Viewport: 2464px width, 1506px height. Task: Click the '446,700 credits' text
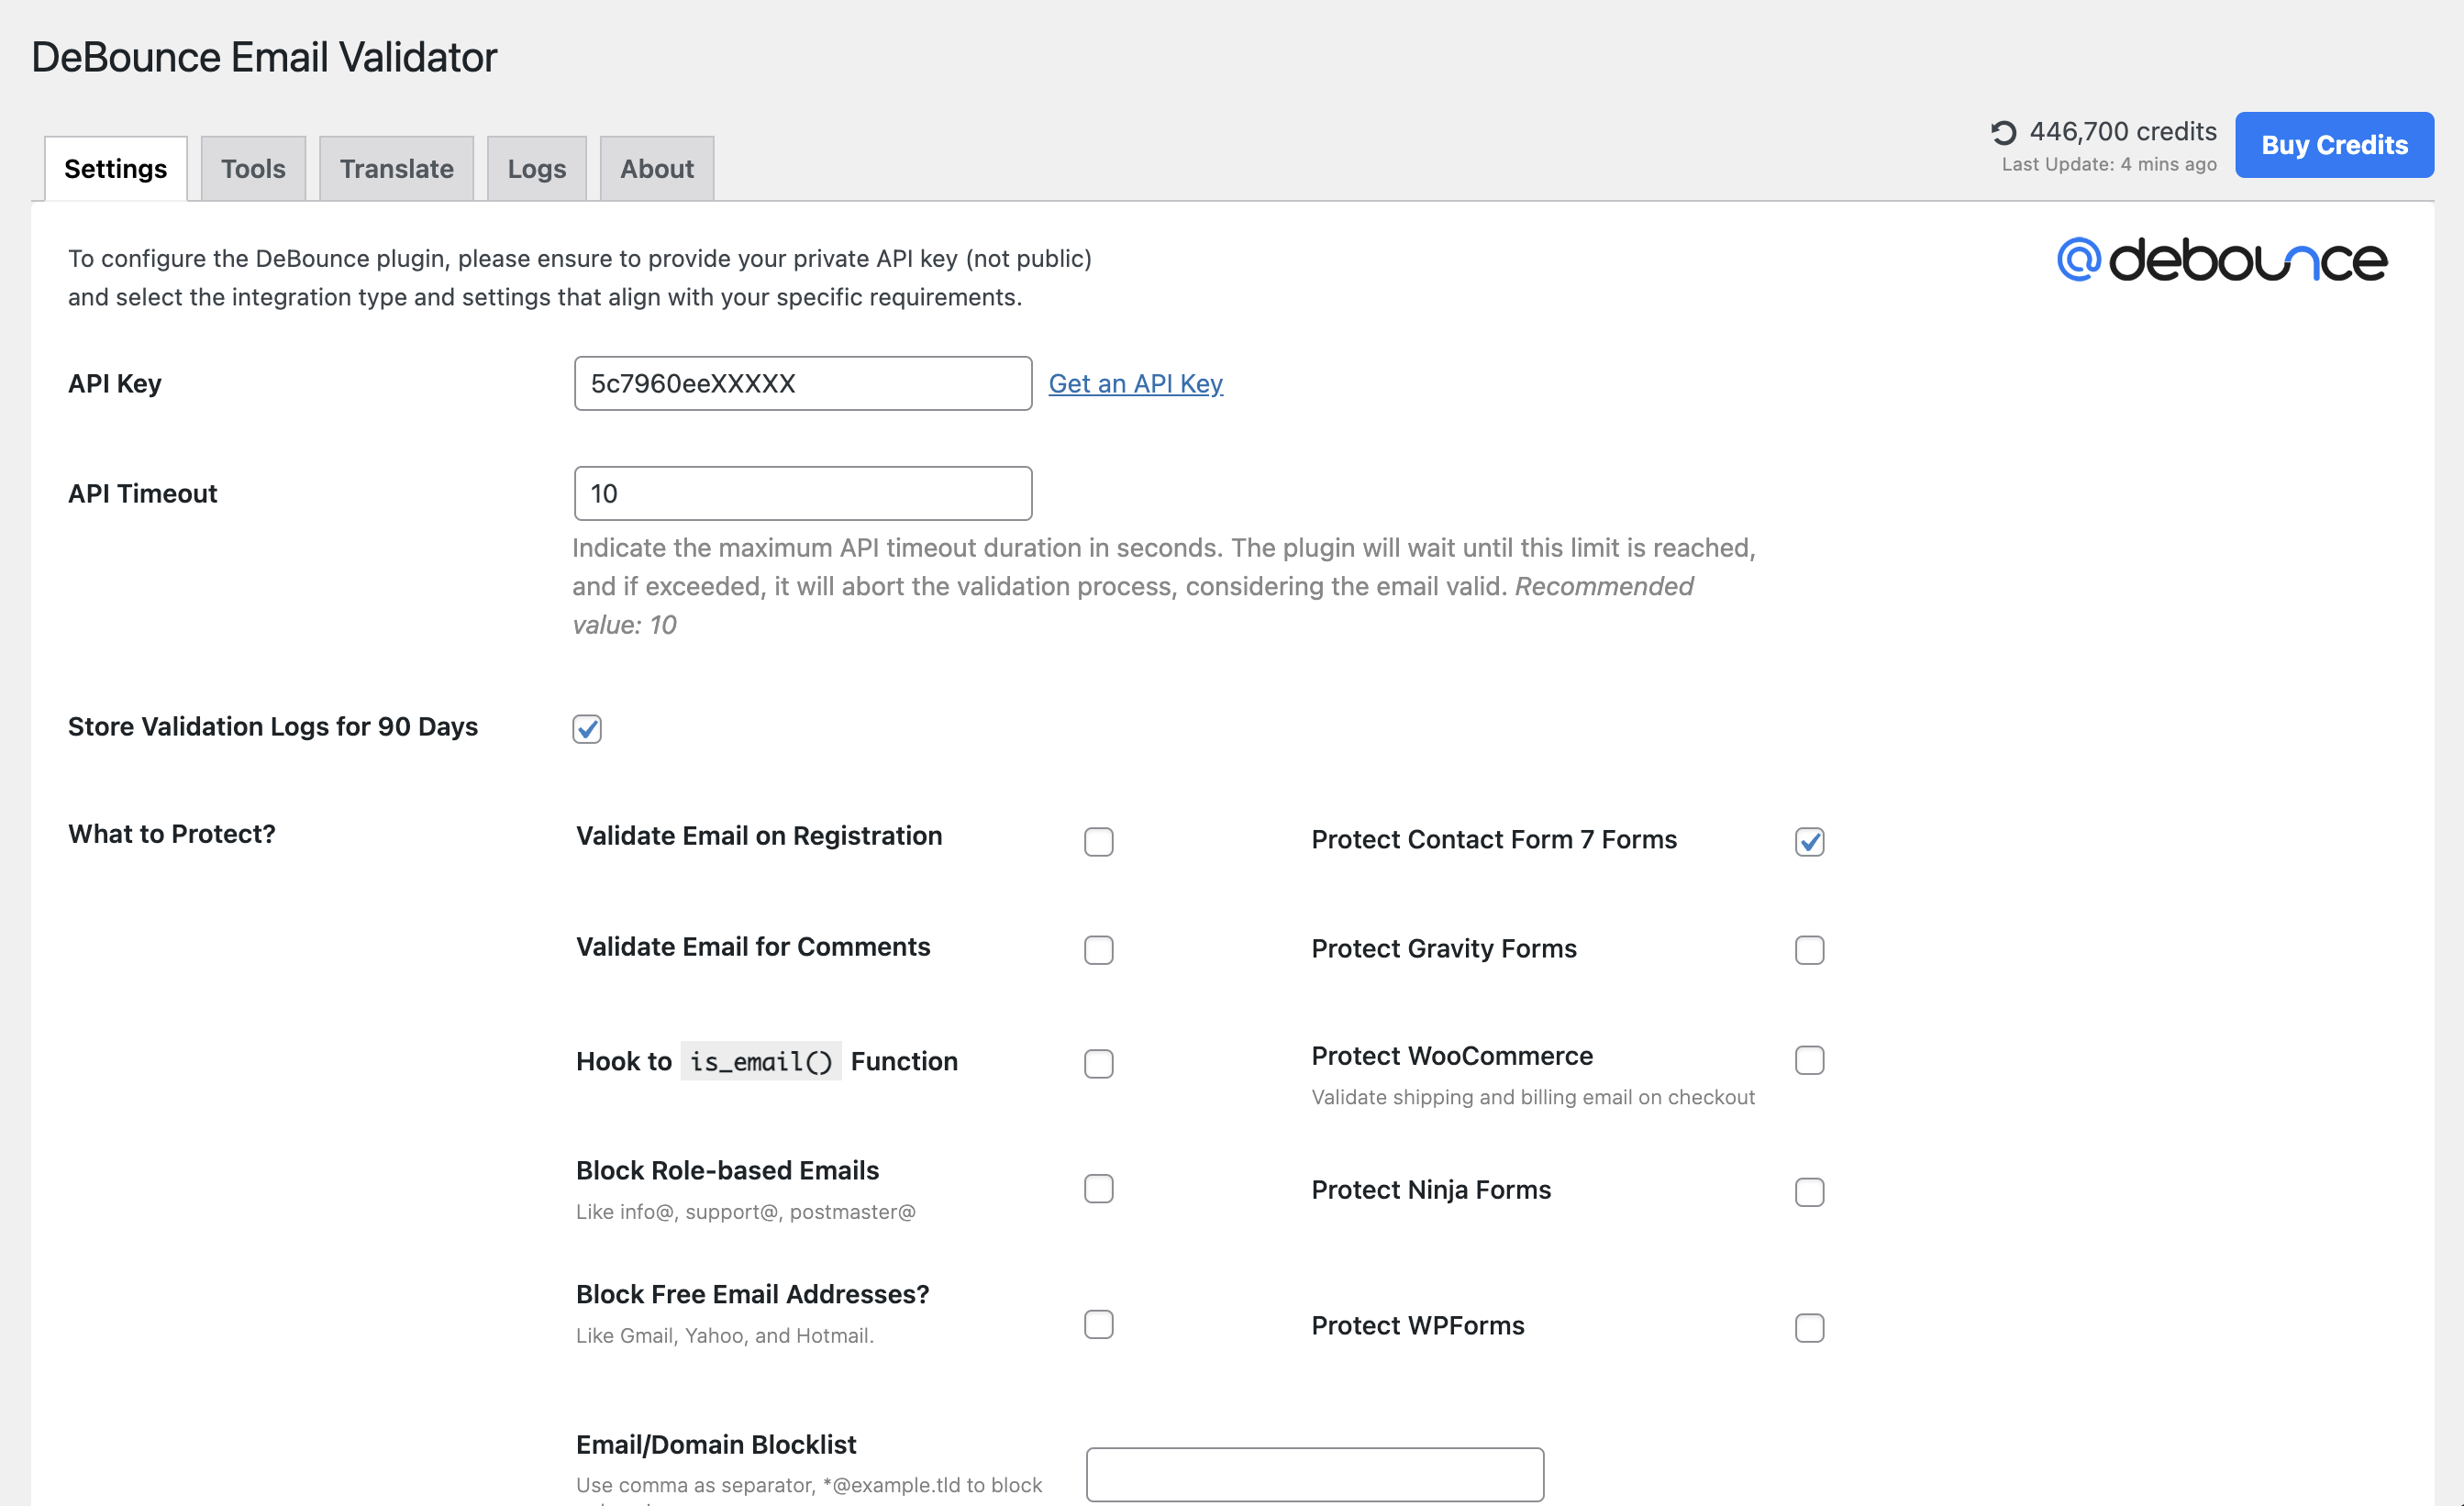pos(2123,131)
